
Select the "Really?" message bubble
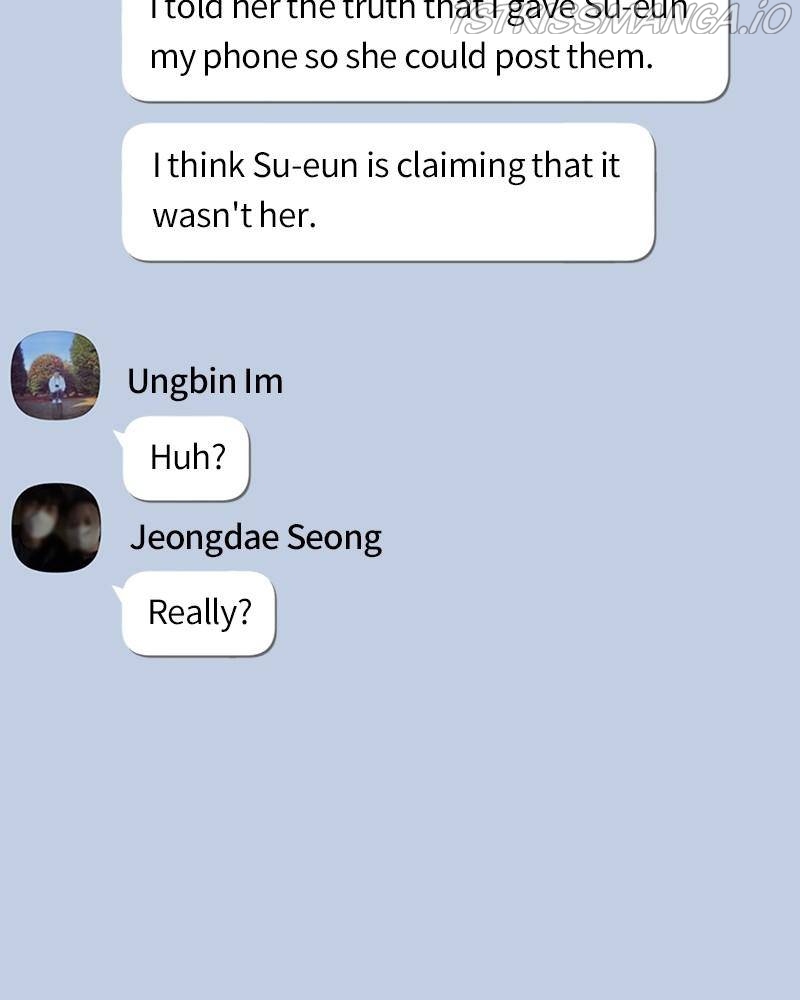click(x=198, y=613)
